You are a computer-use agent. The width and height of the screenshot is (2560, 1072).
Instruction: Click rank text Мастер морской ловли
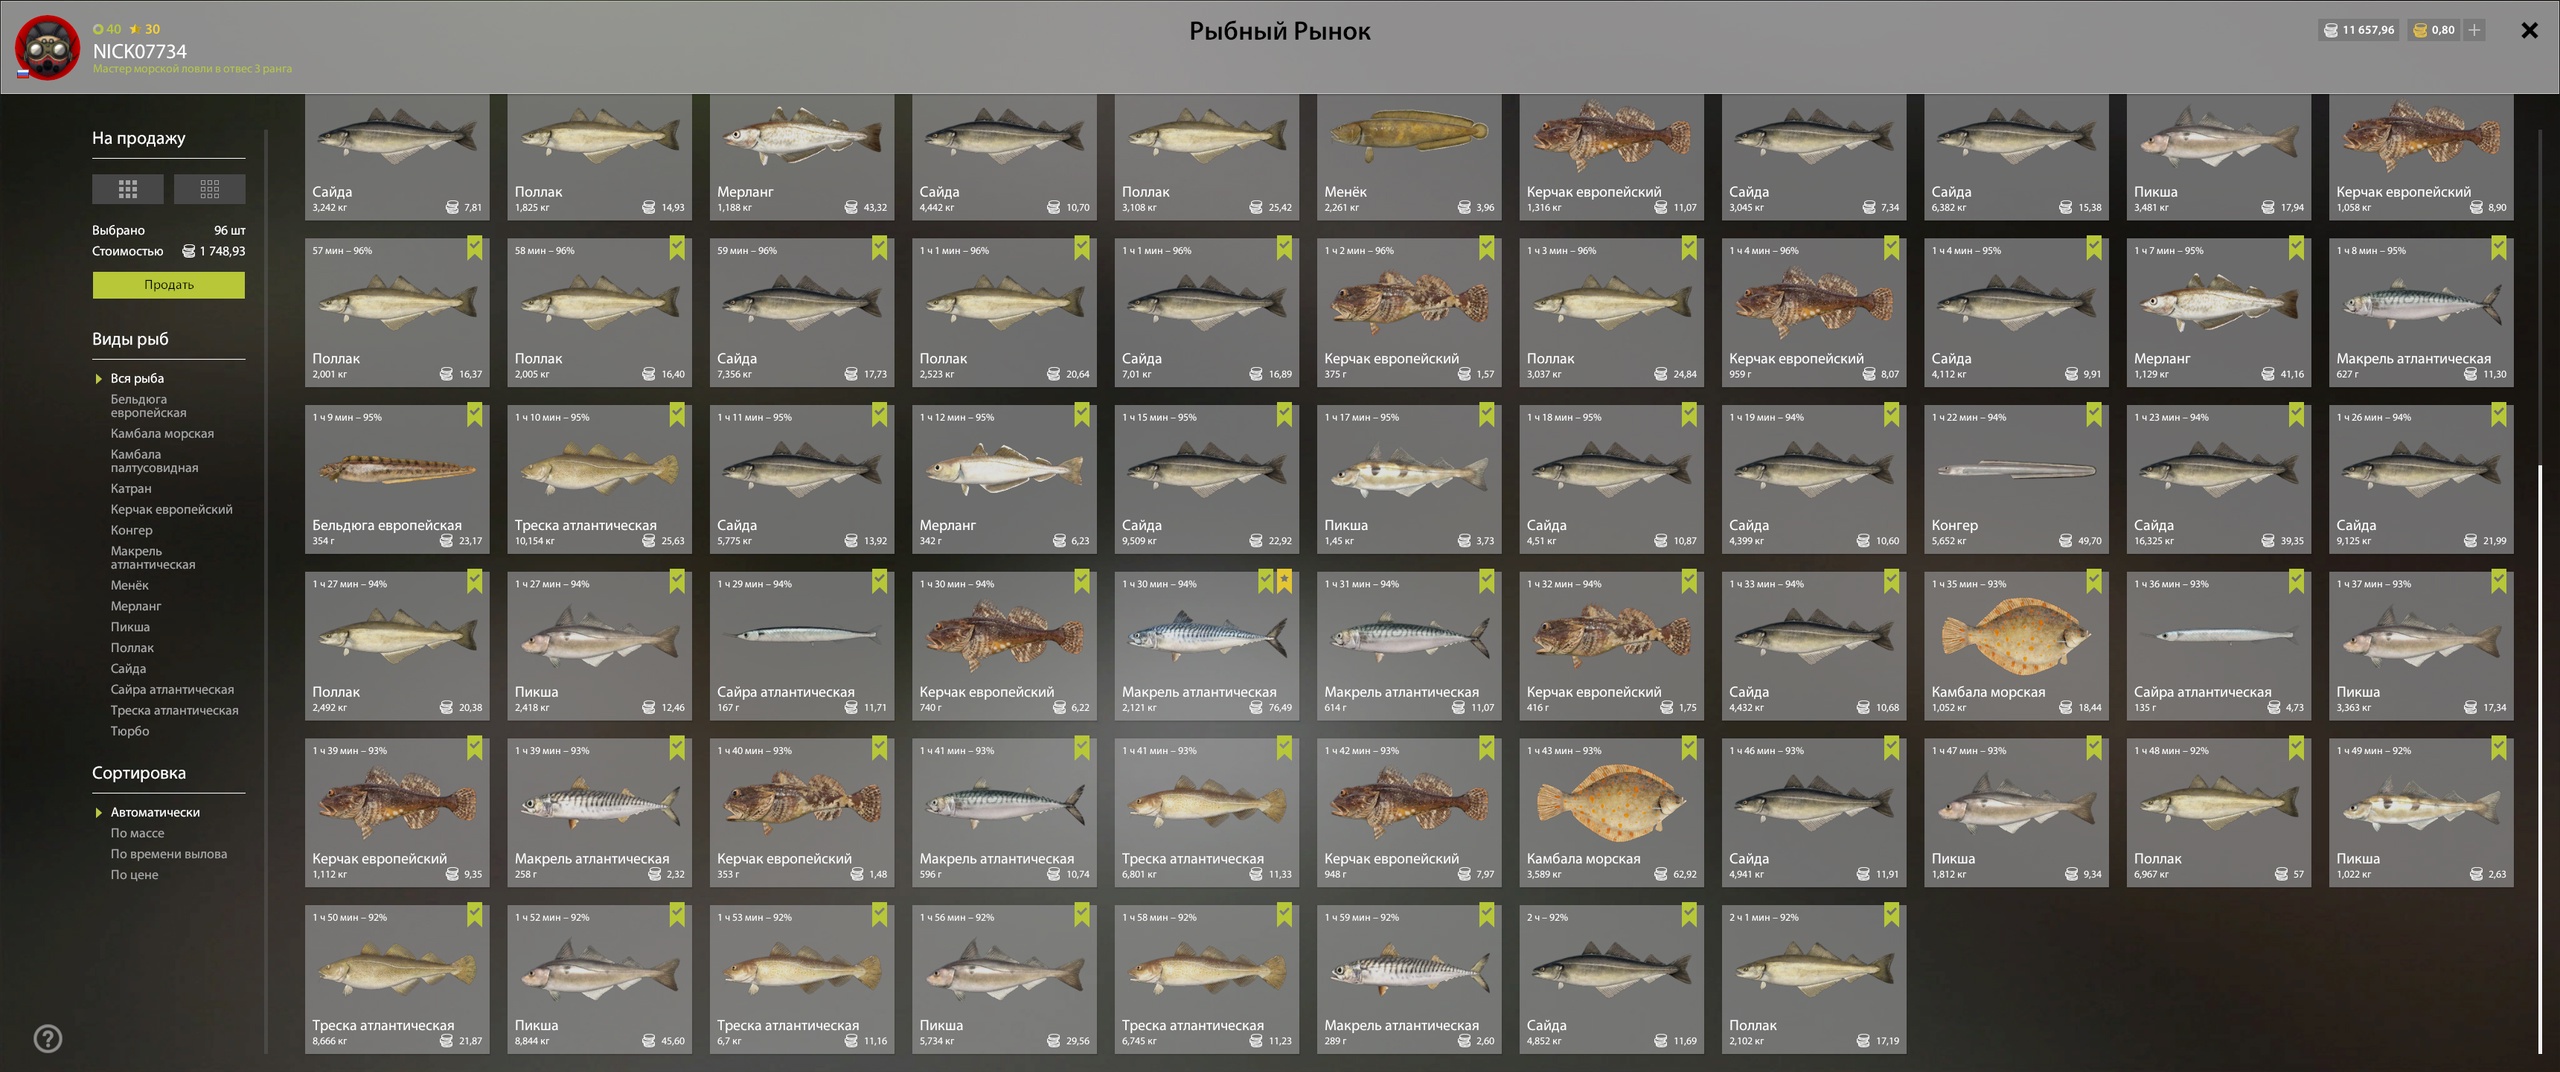pos(192,69)
